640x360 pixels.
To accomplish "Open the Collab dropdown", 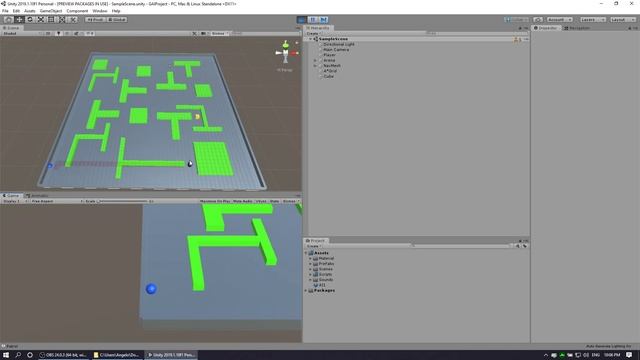I will (517, 20).
